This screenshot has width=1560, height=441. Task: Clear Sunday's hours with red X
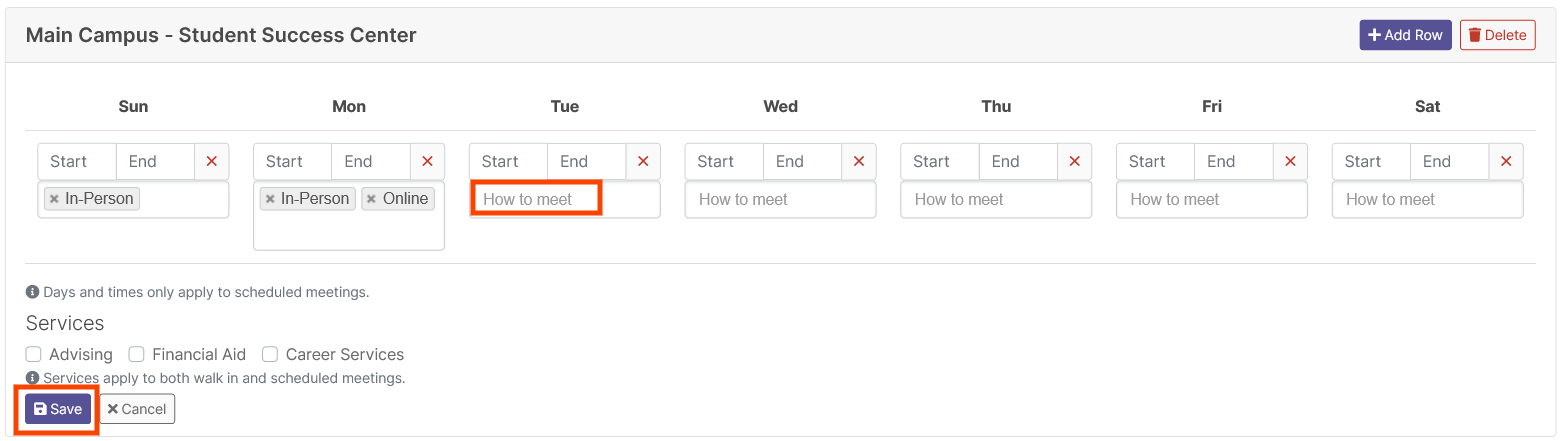coord(211,161)
